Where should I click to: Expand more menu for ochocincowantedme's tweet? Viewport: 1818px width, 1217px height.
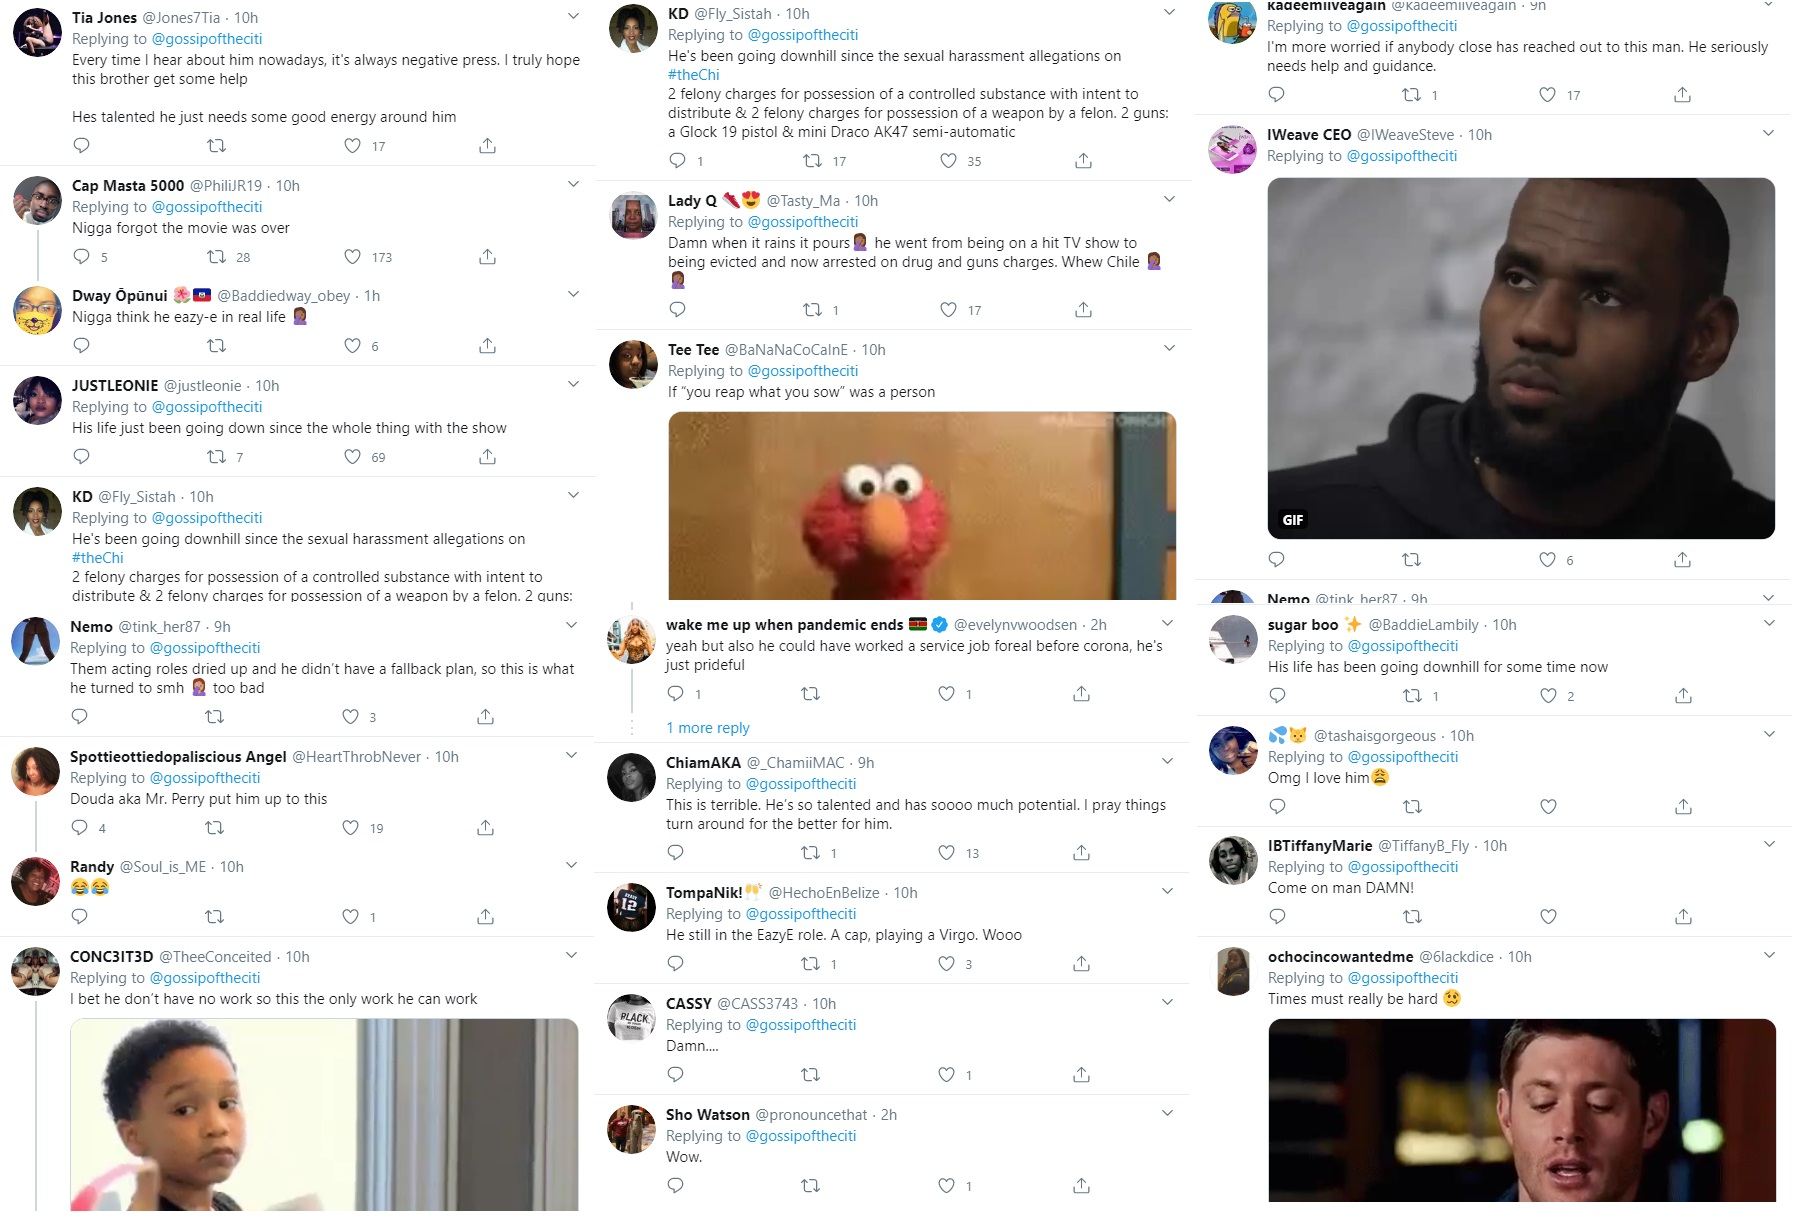(x=1769, y=956)
